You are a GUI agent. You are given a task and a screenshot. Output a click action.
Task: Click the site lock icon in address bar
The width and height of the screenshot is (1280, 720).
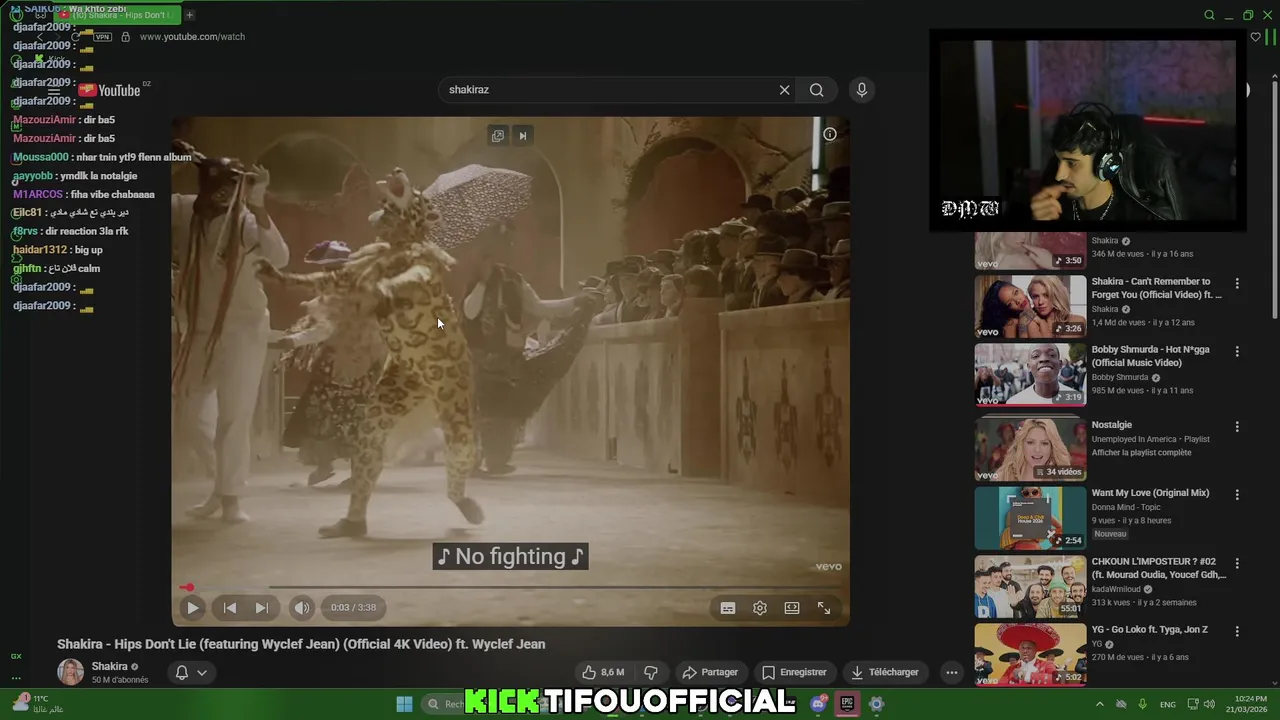pyautogui.click(x=125, y=37)
